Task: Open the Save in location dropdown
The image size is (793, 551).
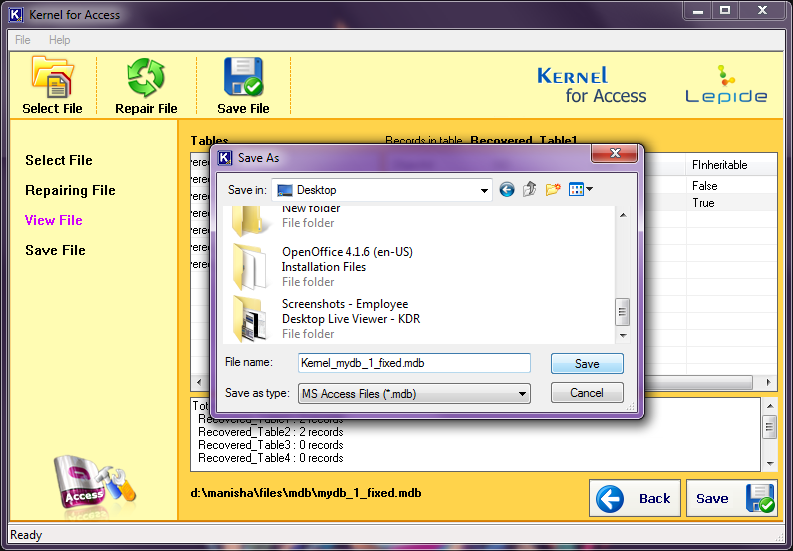Action: coord(483,190)
